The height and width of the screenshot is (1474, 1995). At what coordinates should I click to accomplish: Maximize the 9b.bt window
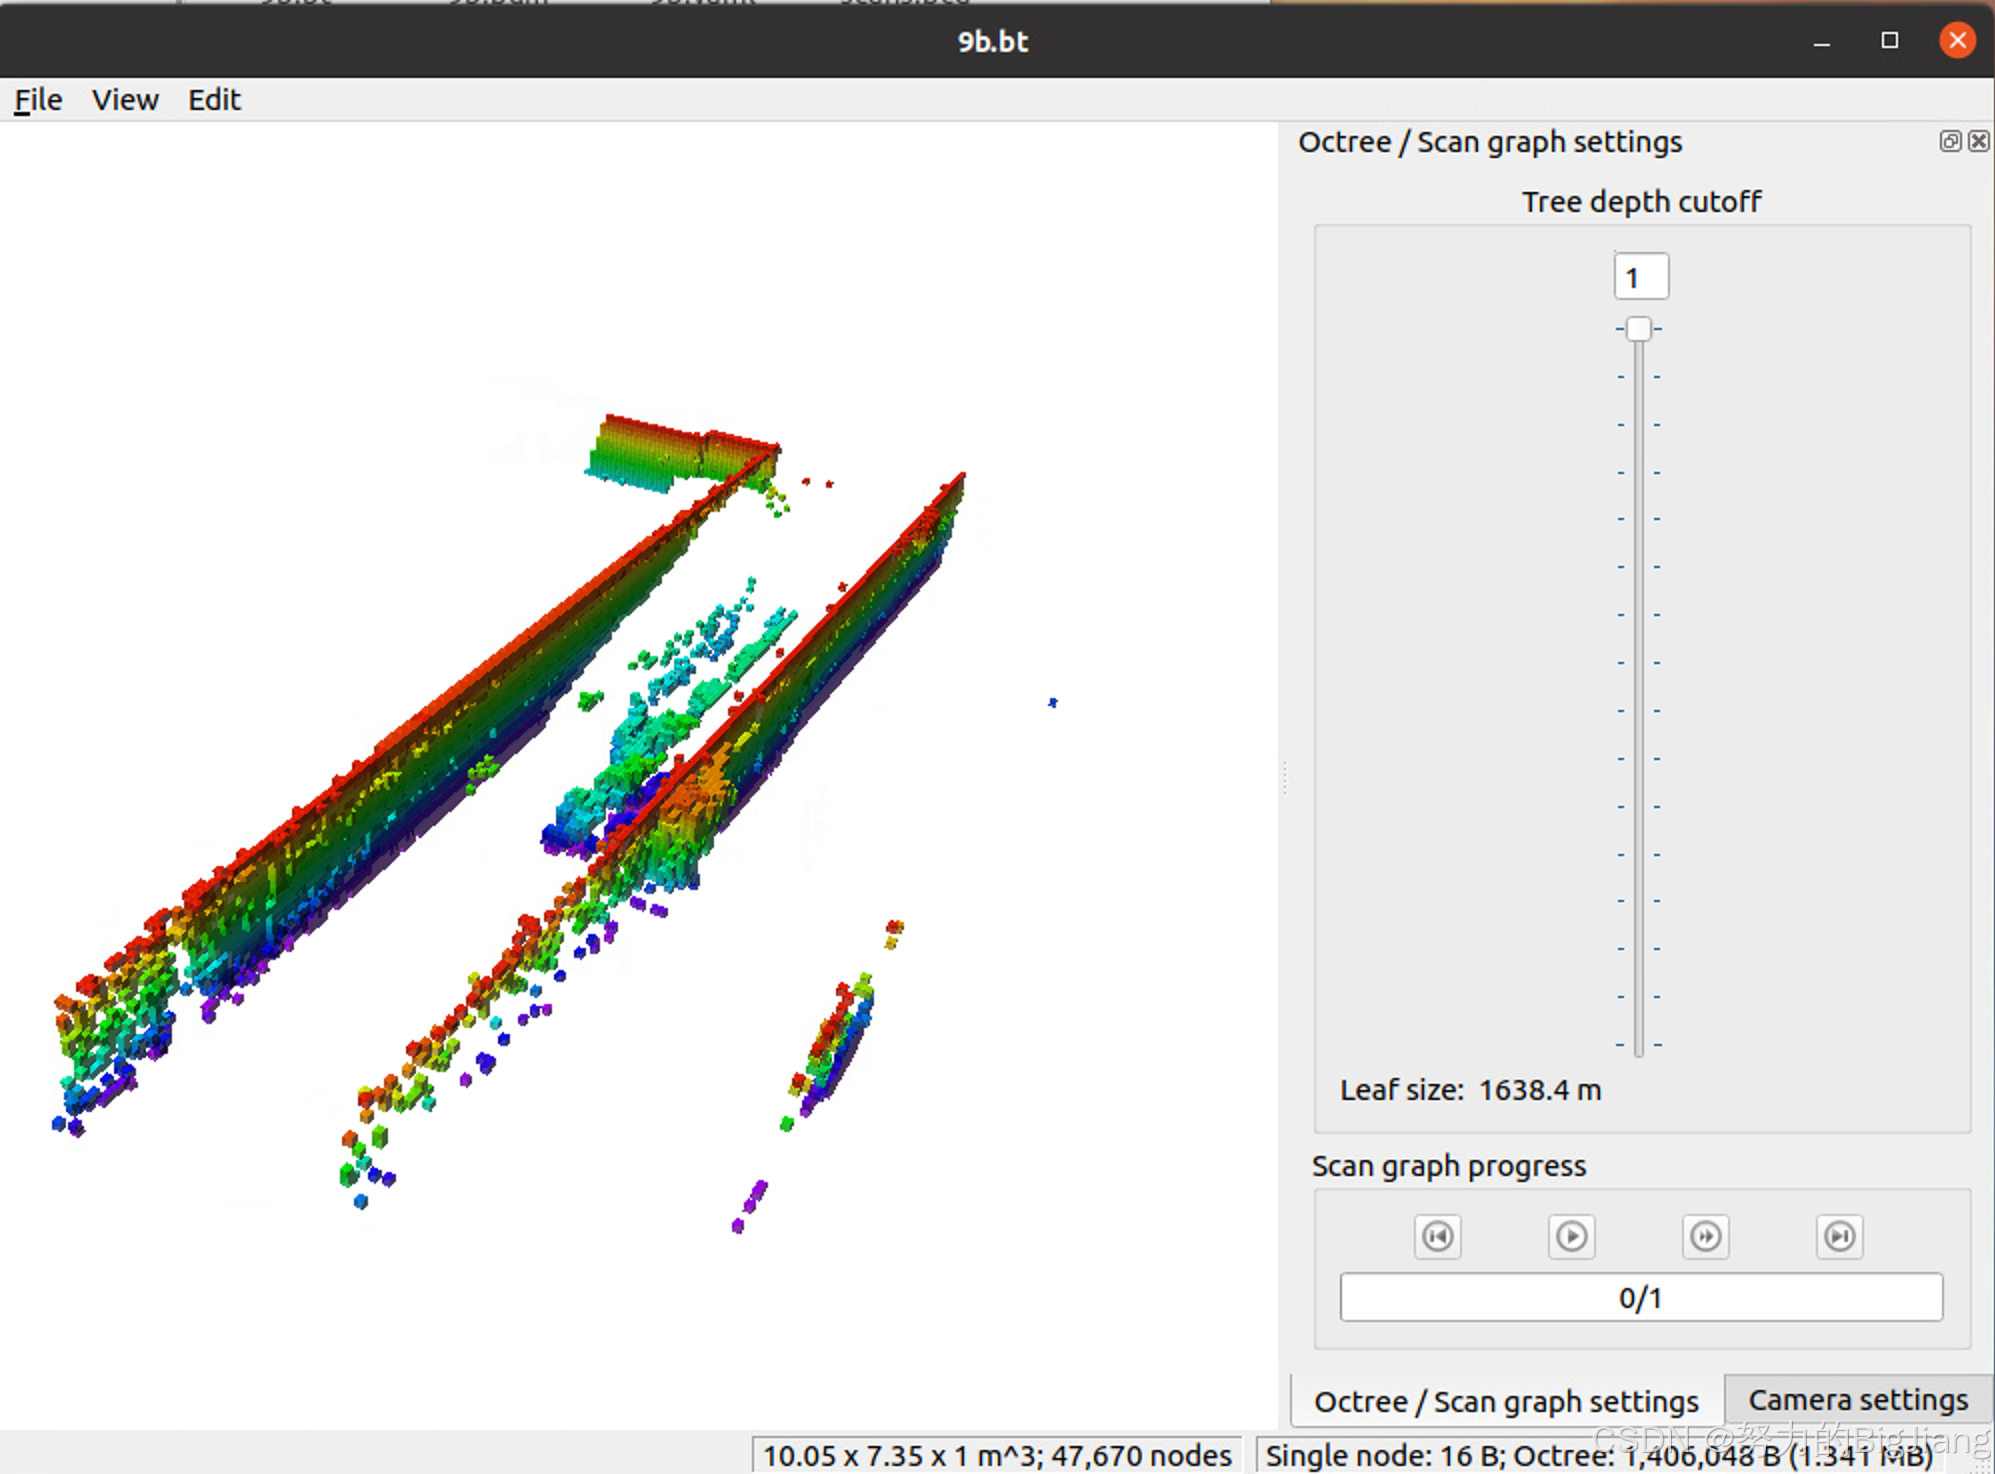point(1889,41)
